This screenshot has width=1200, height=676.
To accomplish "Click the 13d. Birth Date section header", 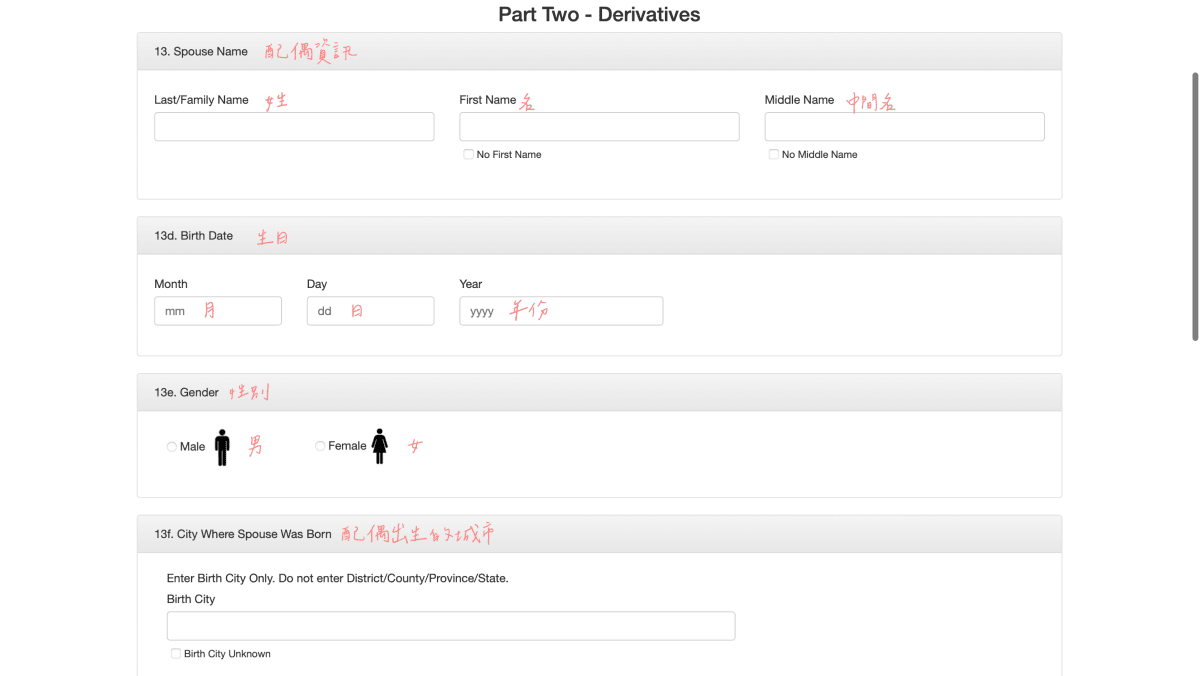I will click(x=599, y=236).
